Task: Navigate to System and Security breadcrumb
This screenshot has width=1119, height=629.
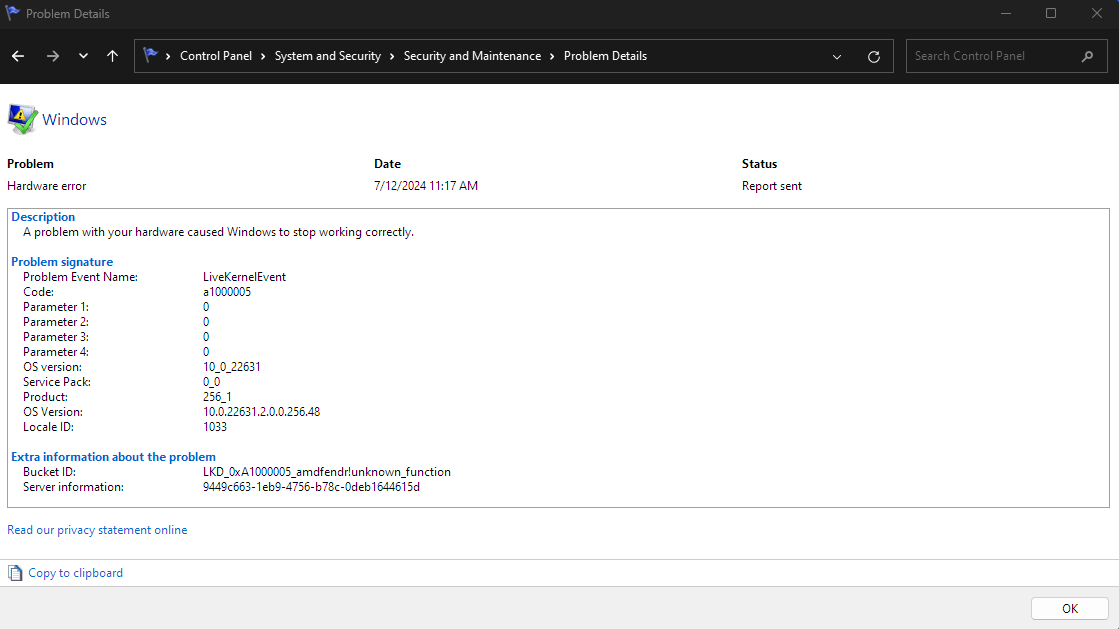Action: point(328,56)
